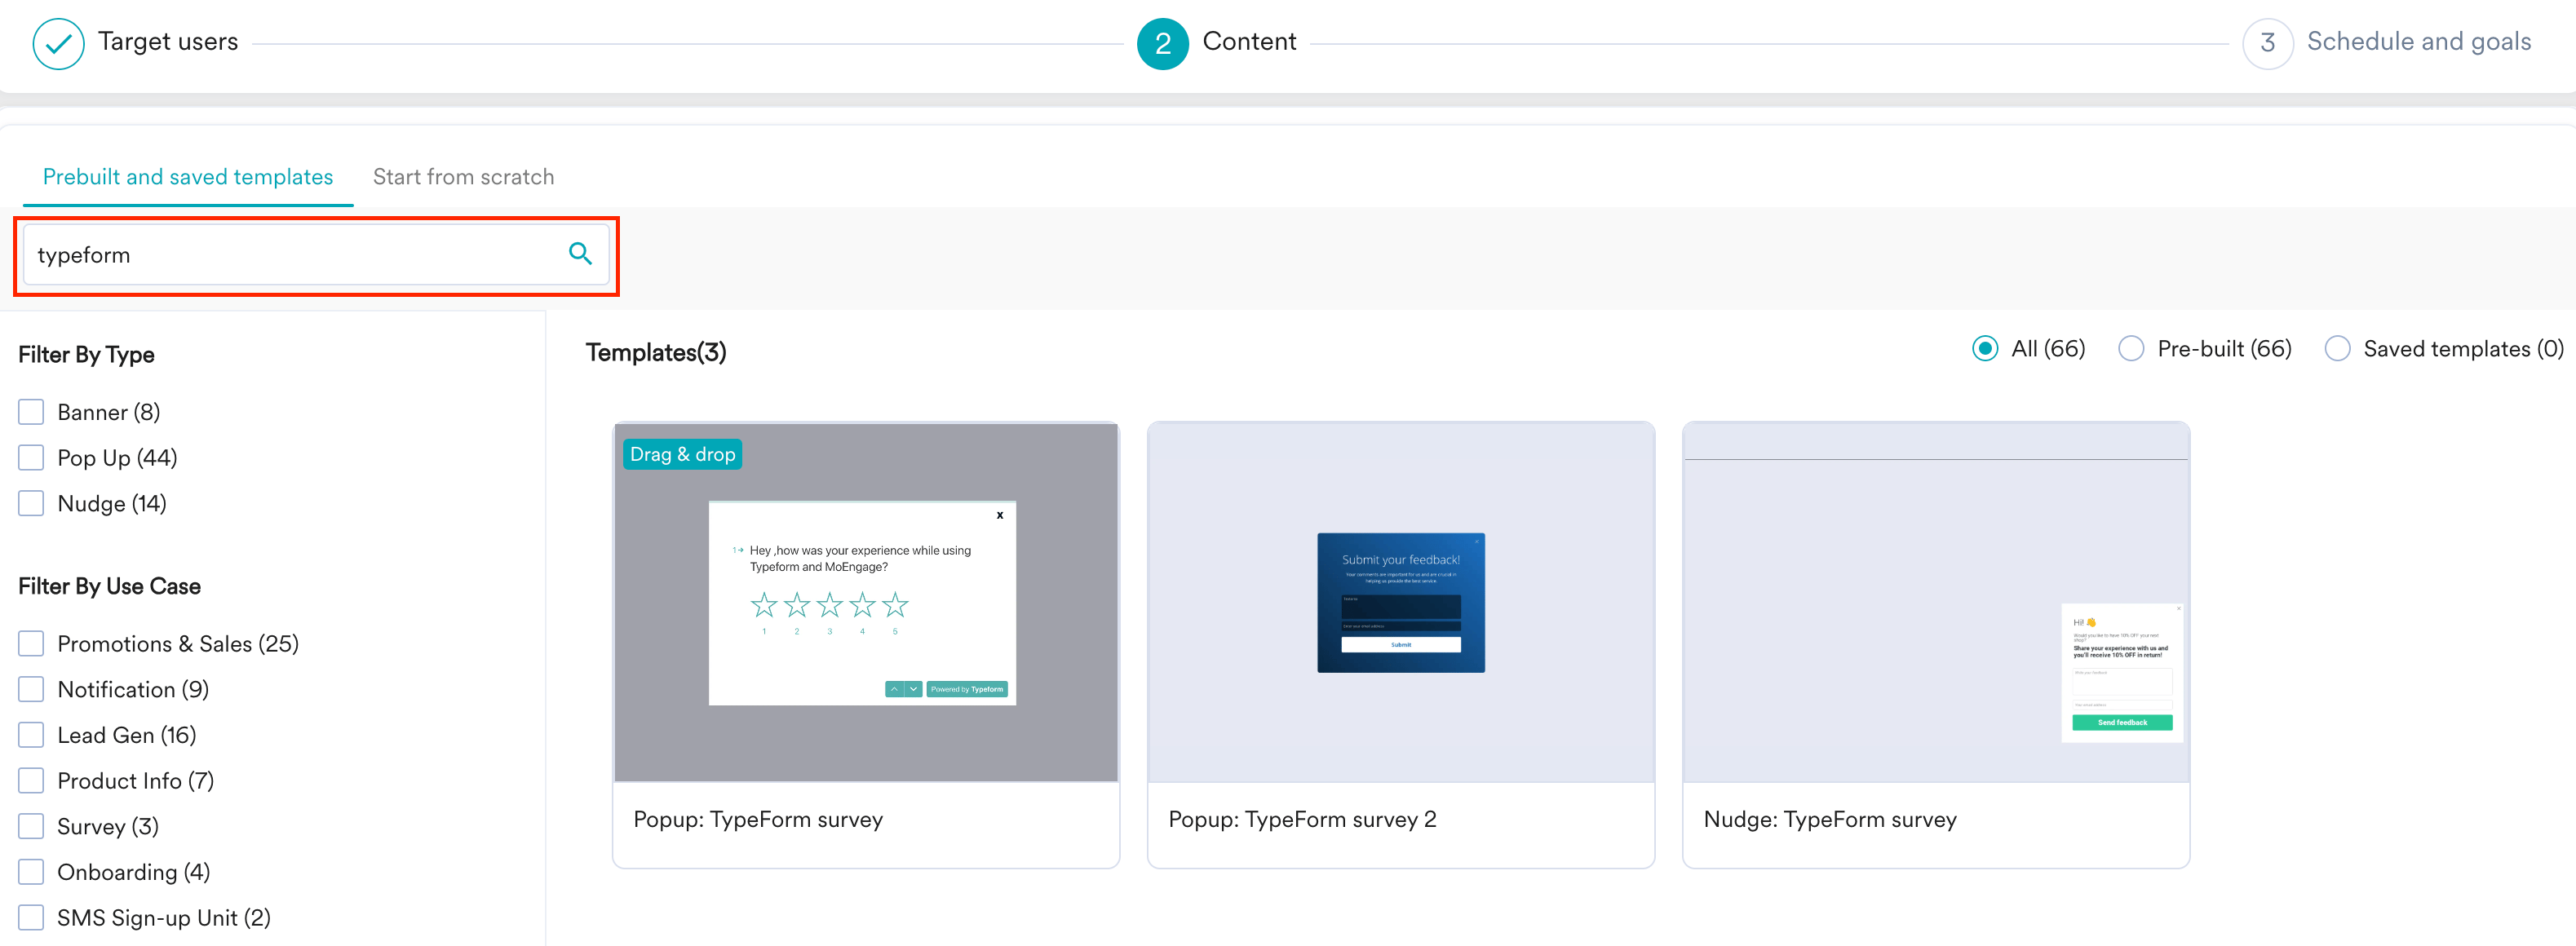This screenshot has width=2576, height=946.
Task: Open Prebuilt and saved templates tab
Action: point(188,177)
